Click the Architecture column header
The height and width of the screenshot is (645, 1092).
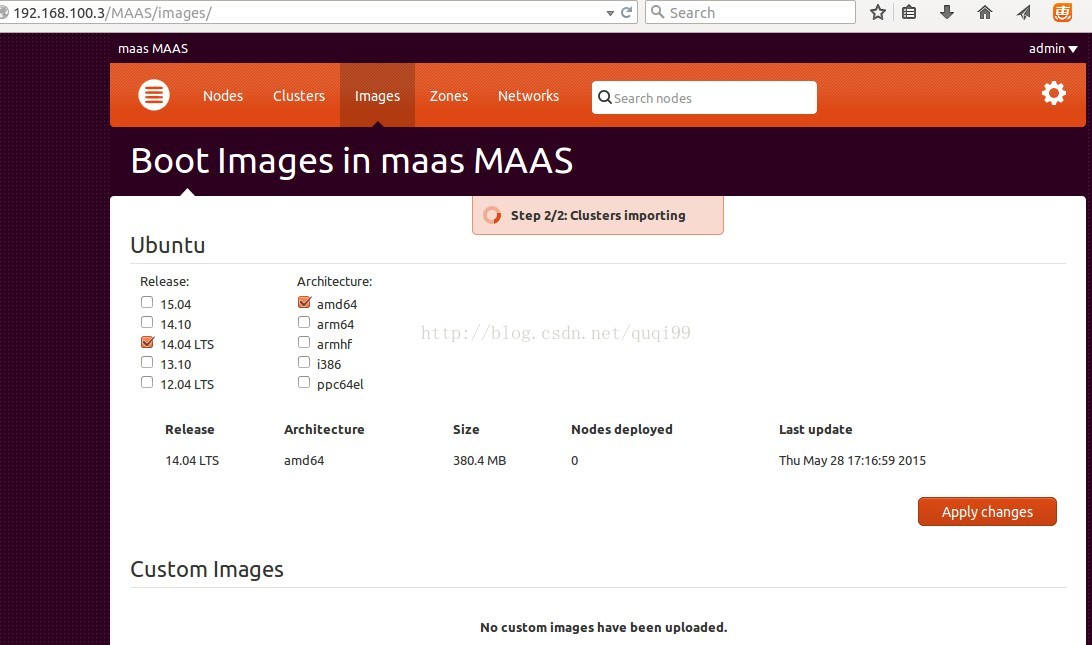pyautogui.click(x=324, y=429)
